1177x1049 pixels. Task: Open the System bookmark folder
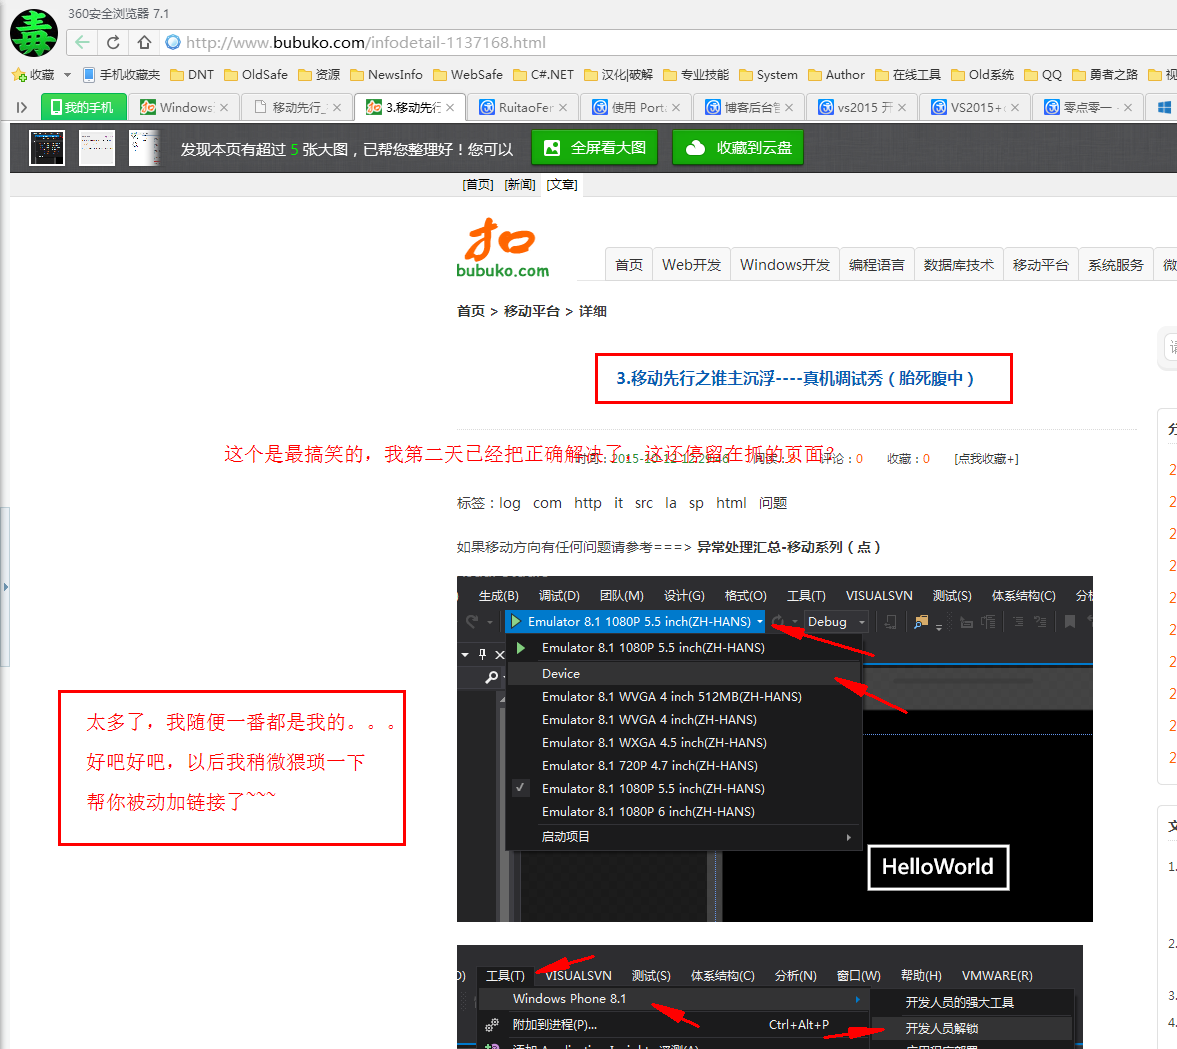point(769,75)
